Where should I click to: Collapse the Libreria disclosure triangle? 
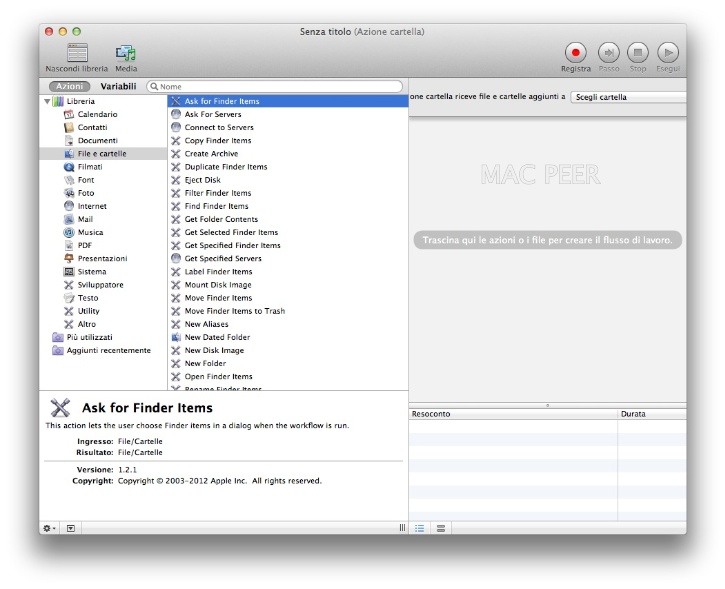[x=47, y=101]
